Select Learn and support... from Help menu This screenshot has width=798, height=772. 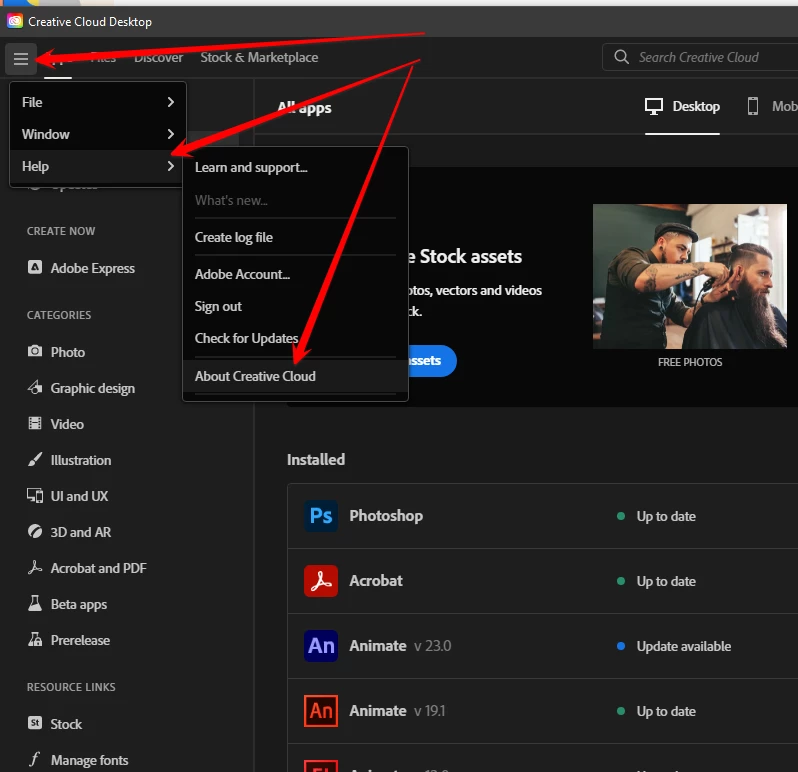tap(251, 167)
